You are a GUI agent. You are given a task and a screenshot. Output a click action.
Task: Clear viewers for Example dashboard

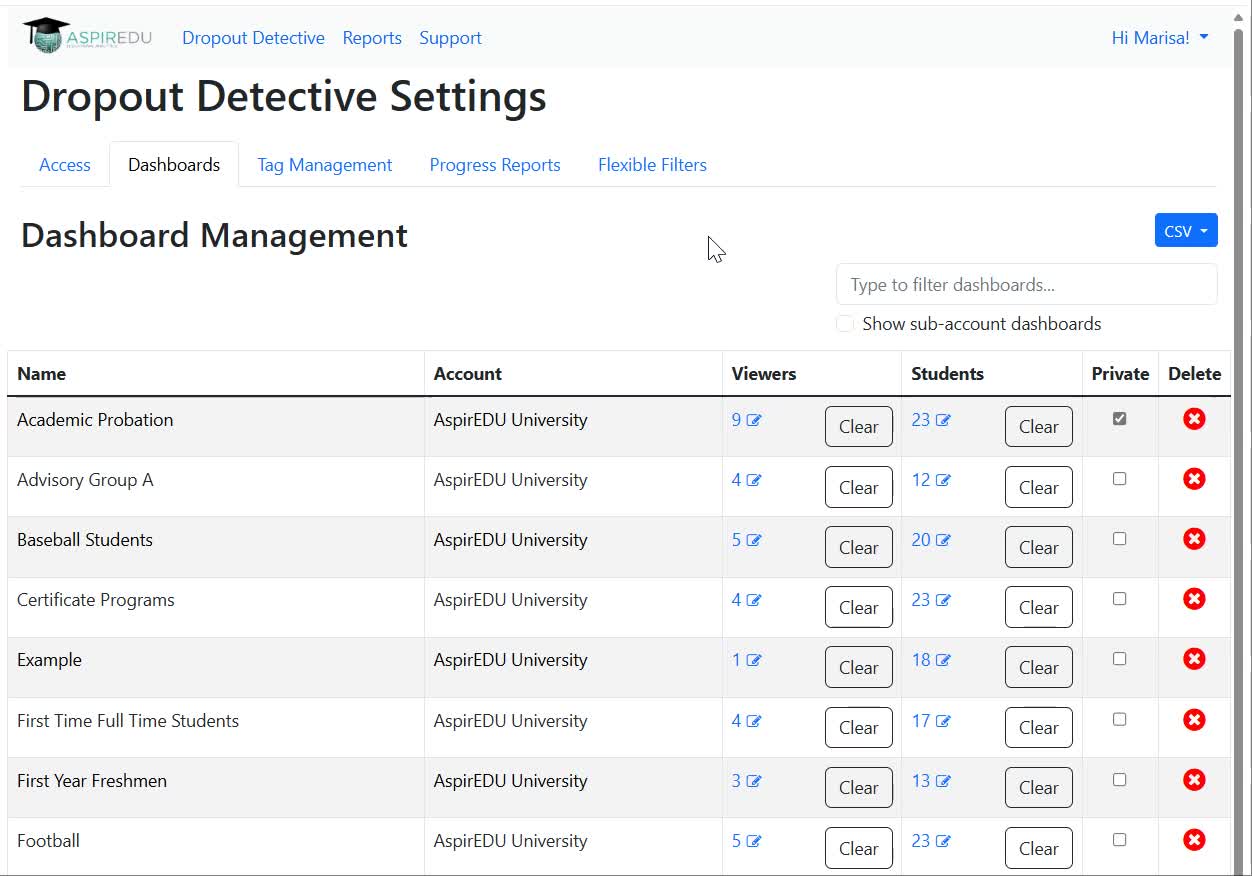pos(859,667)
